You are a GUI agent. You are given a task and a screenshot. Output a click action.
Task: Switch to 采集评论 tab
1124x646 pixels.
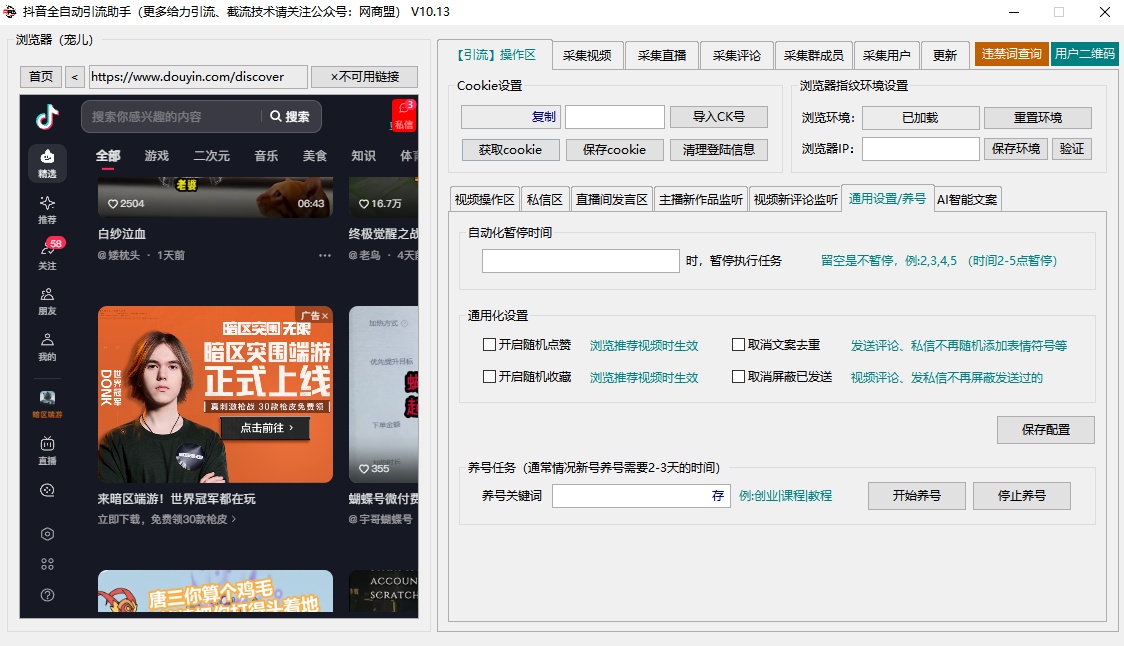(737, 55)
